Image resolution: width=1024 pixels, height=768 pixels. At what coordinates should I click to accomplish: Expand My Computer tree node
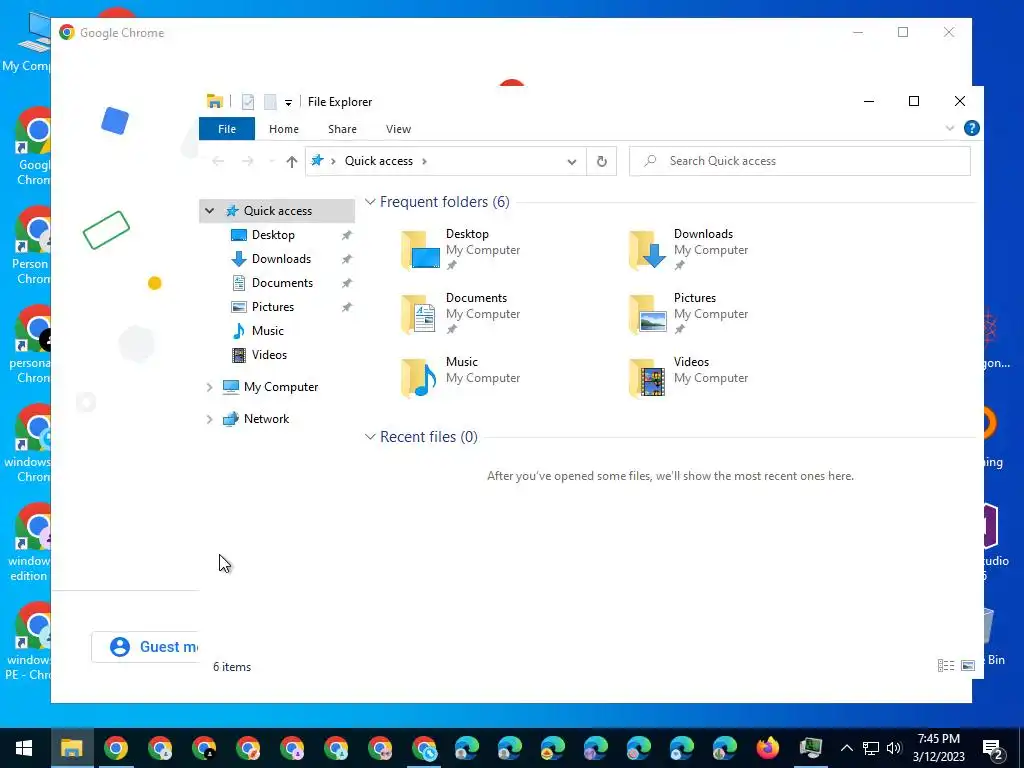(210, 387)
